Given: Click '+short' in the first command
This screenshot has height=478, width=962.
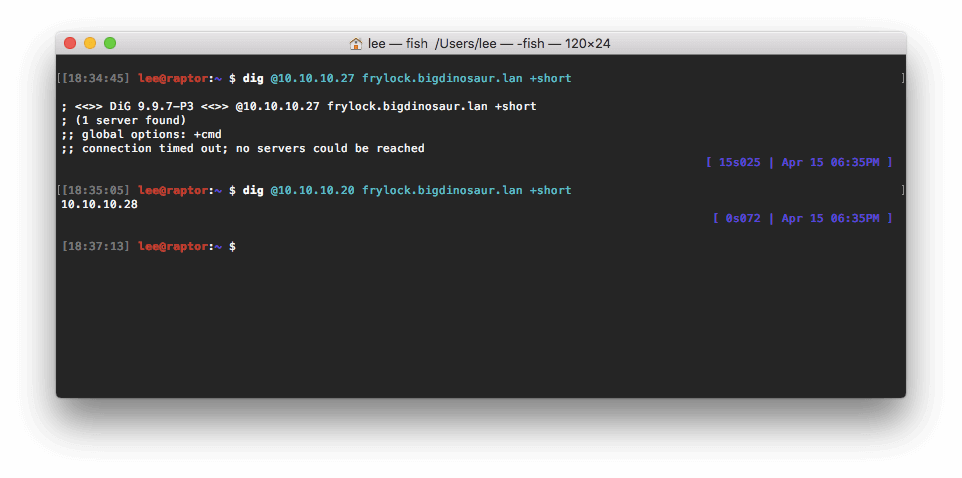Looking at the screenshot, I should tap(550, 78).
